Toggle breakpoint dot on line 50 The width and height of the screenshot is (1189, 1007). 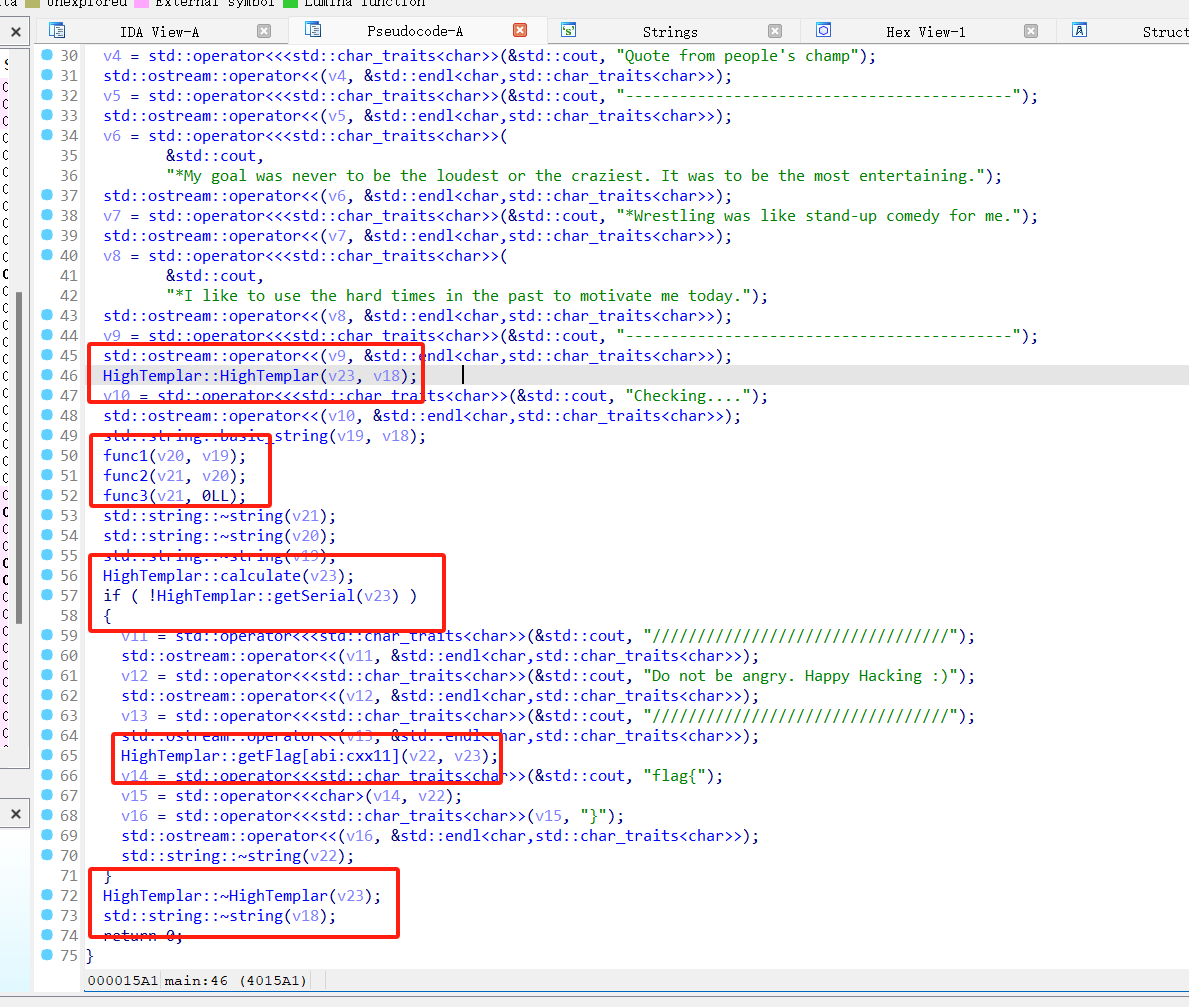coord(47,454)
